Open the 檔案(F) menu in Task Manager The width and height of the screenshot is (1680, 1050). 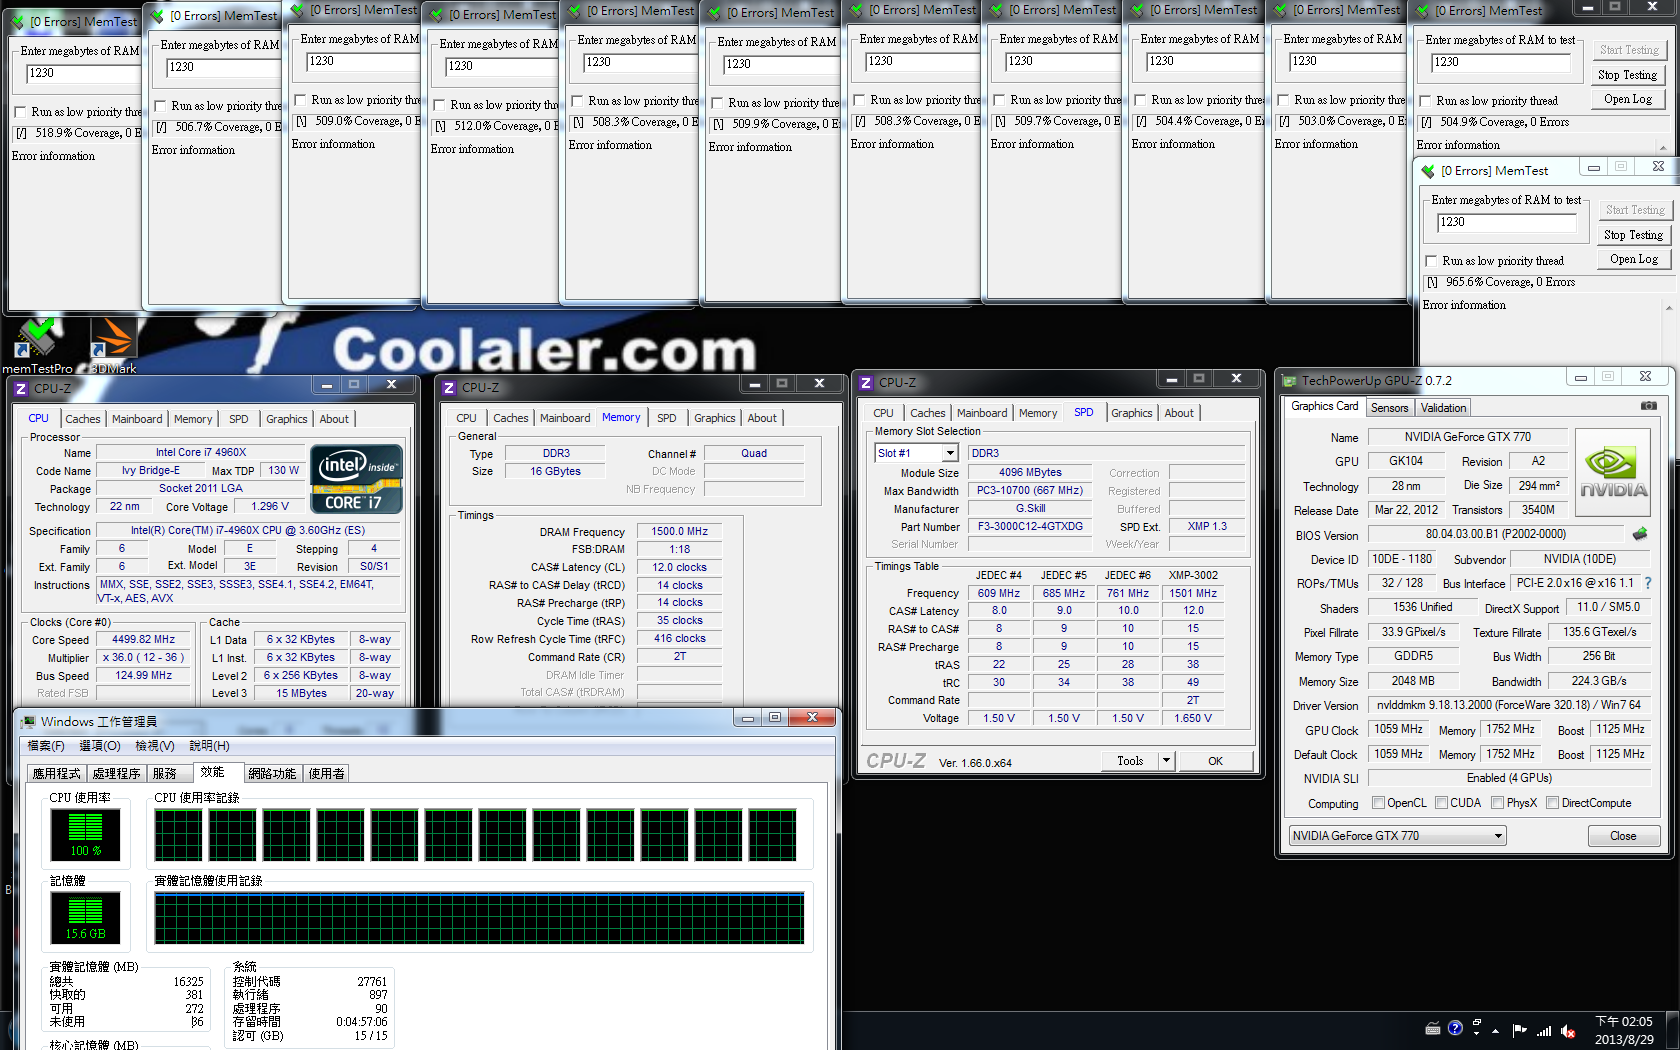tap(46, 746)
